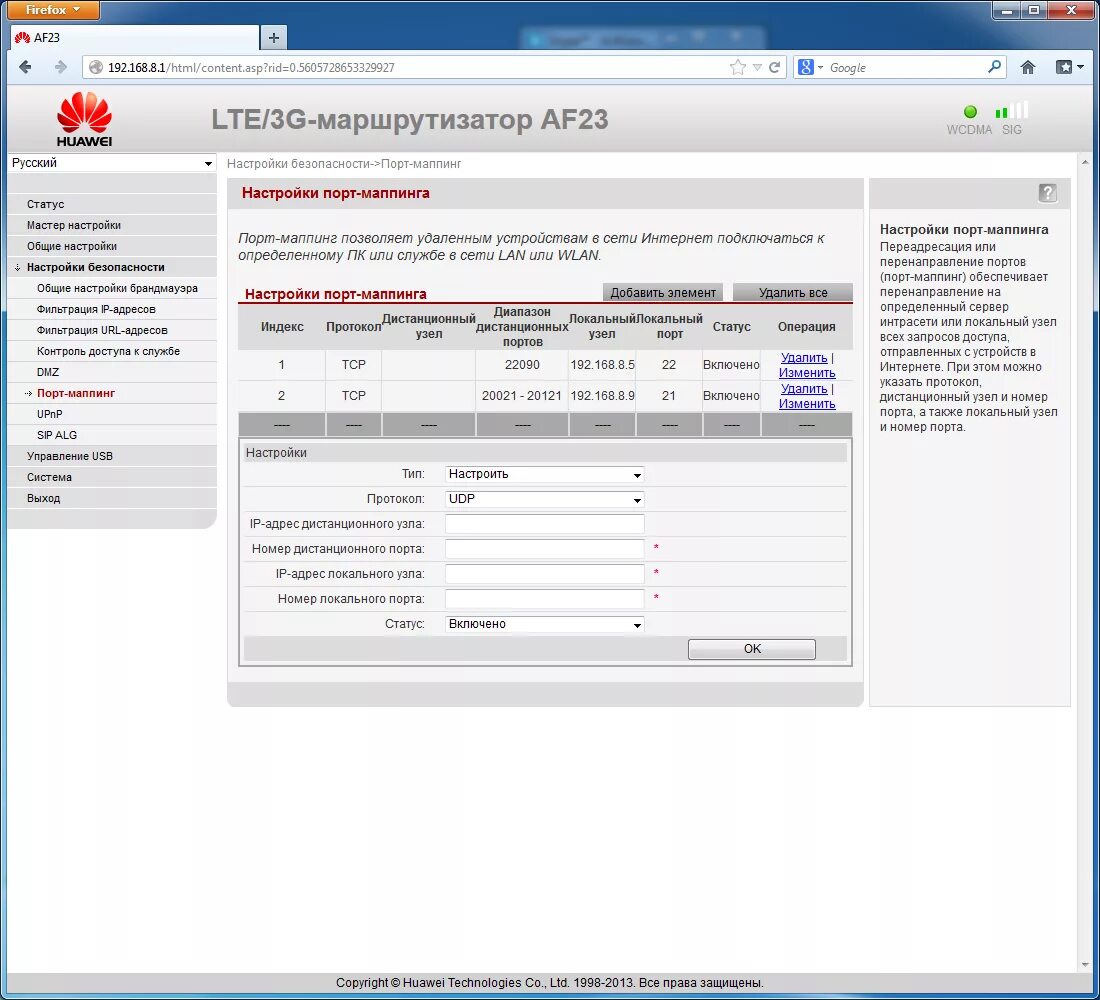1100x1000 pixels.
Task: Open Мастер настройки in sidebar
Action: [74, 225]
